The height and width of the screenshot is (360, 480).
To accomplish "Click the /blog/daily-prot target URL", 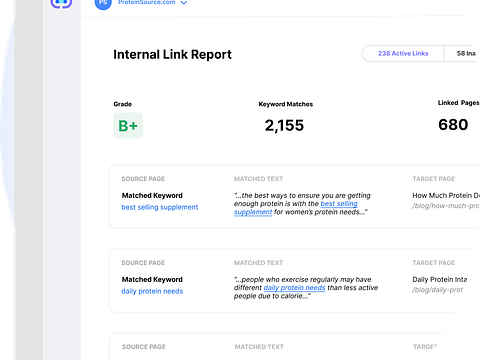I will pyautogui.click(x=438, y=290).
